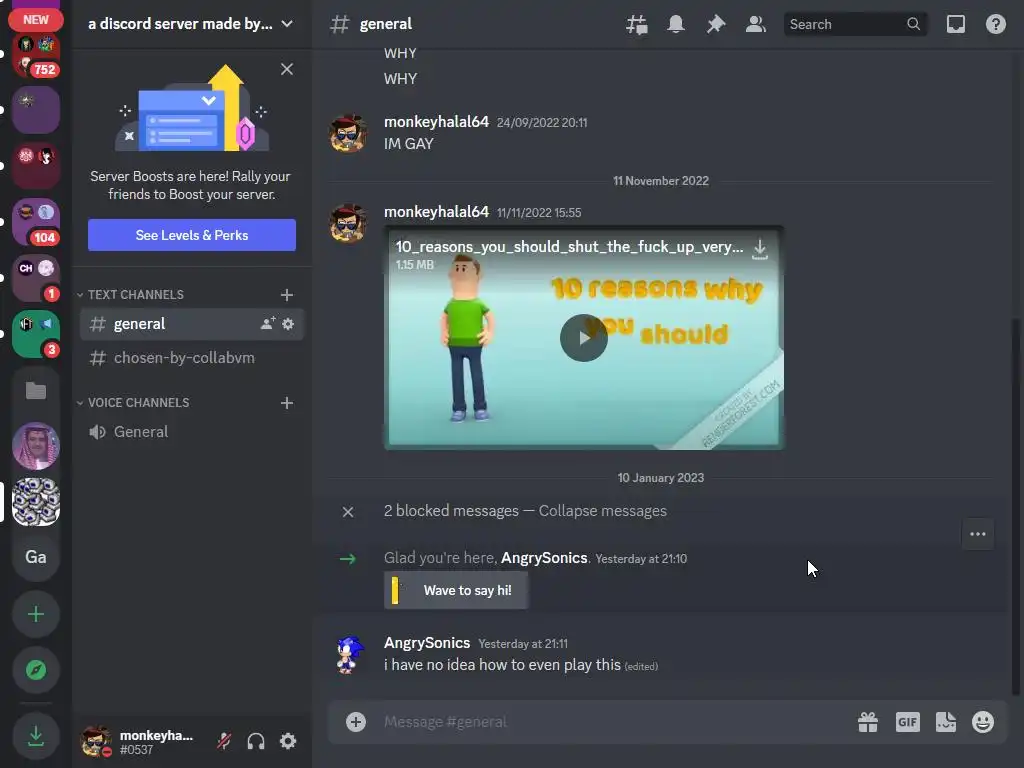Click See Levels & Perks button
The image size is (1024, 768).
pyautogui.click(x=192, y=235)
